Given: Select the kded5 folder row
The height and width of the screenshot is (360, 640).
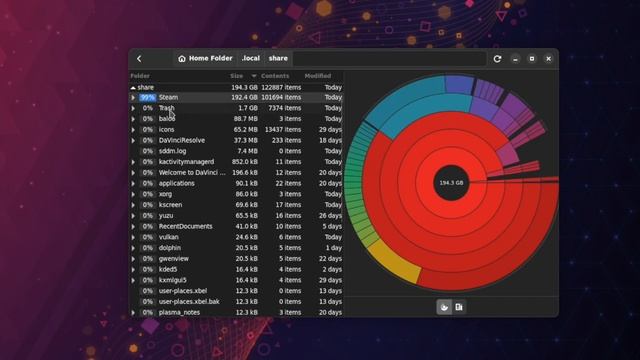Looking at the screenshot, I should 236,269.
